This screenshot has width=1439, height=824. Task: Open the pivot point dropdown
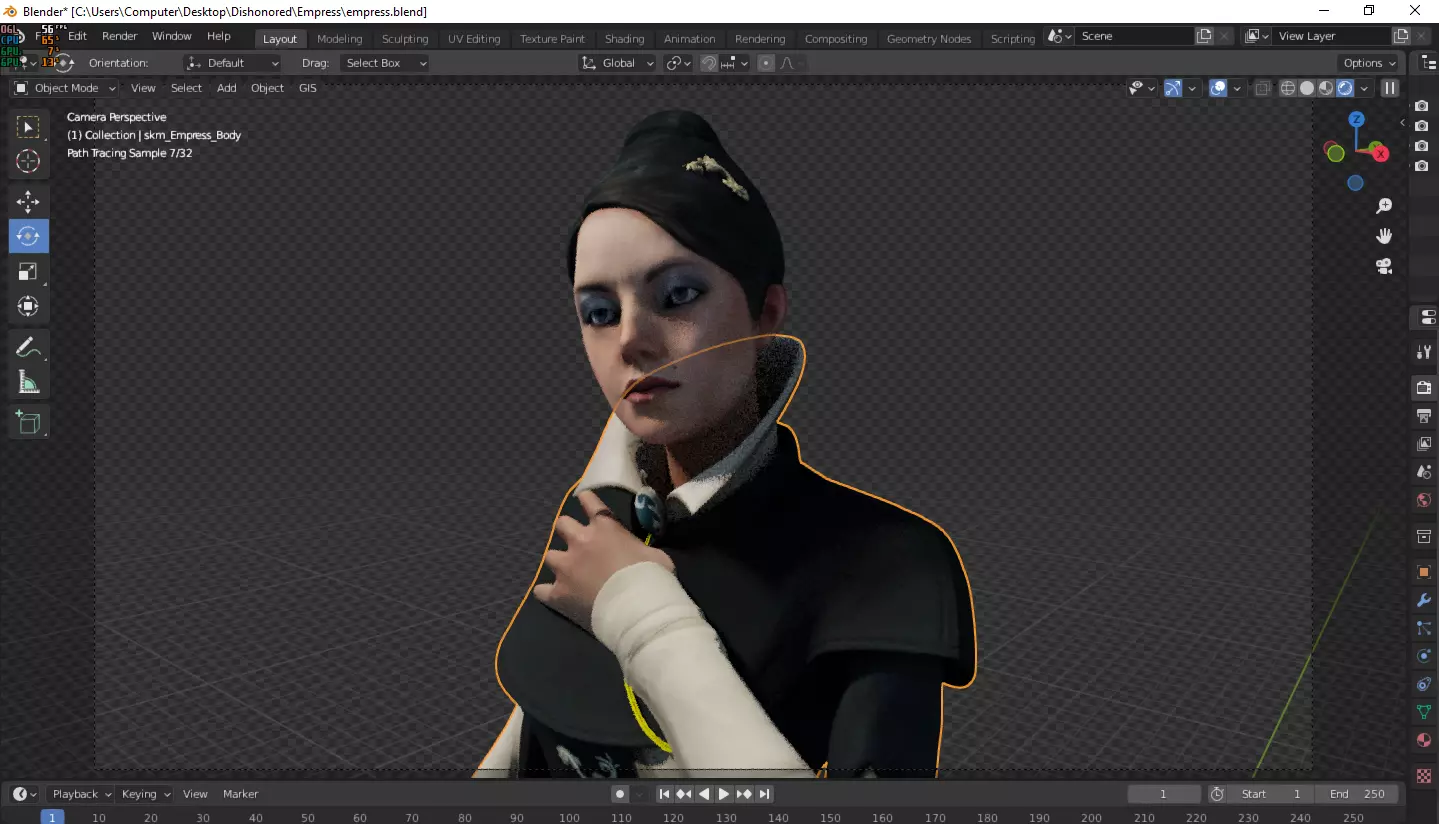click(679, 63)
